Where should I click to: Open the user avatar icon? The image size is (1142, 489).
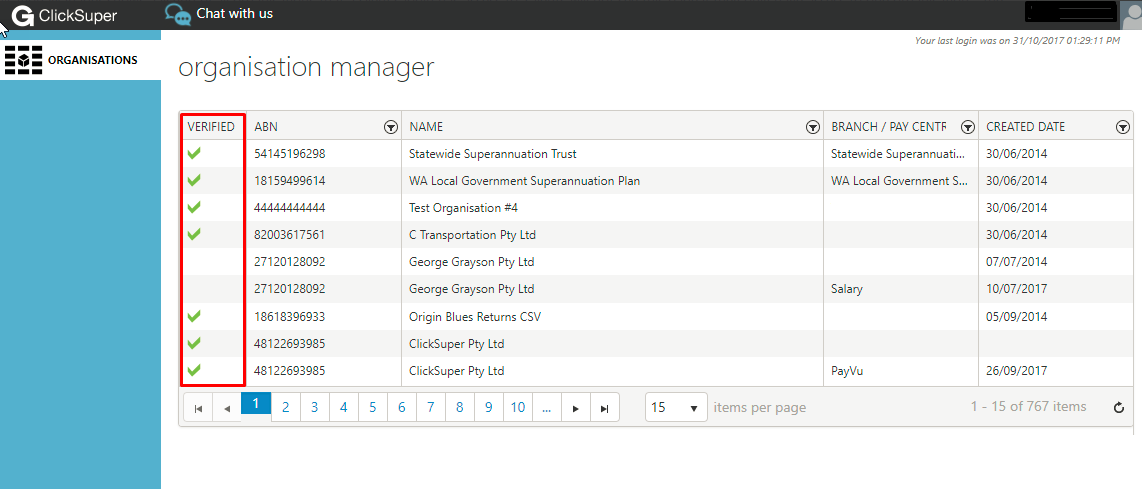(x=1131, y=15)
